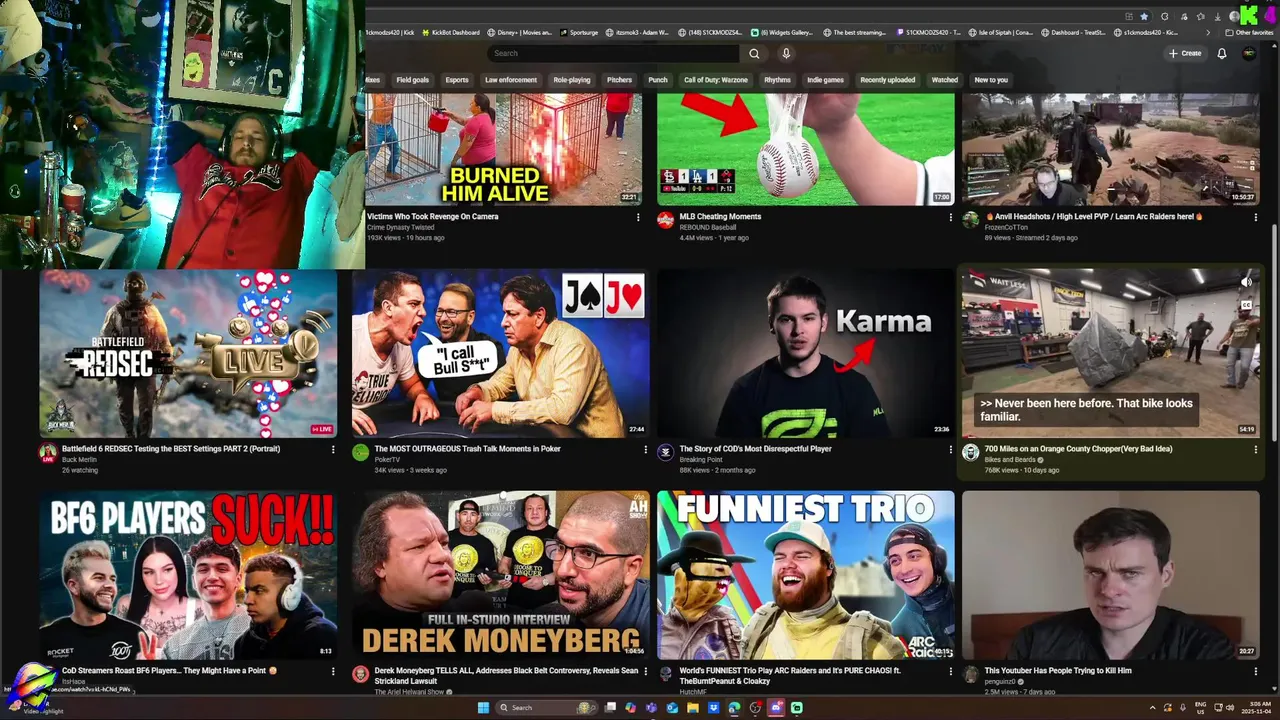
Task: Open Breaking Point channel avatar
Action: [666, 453]
